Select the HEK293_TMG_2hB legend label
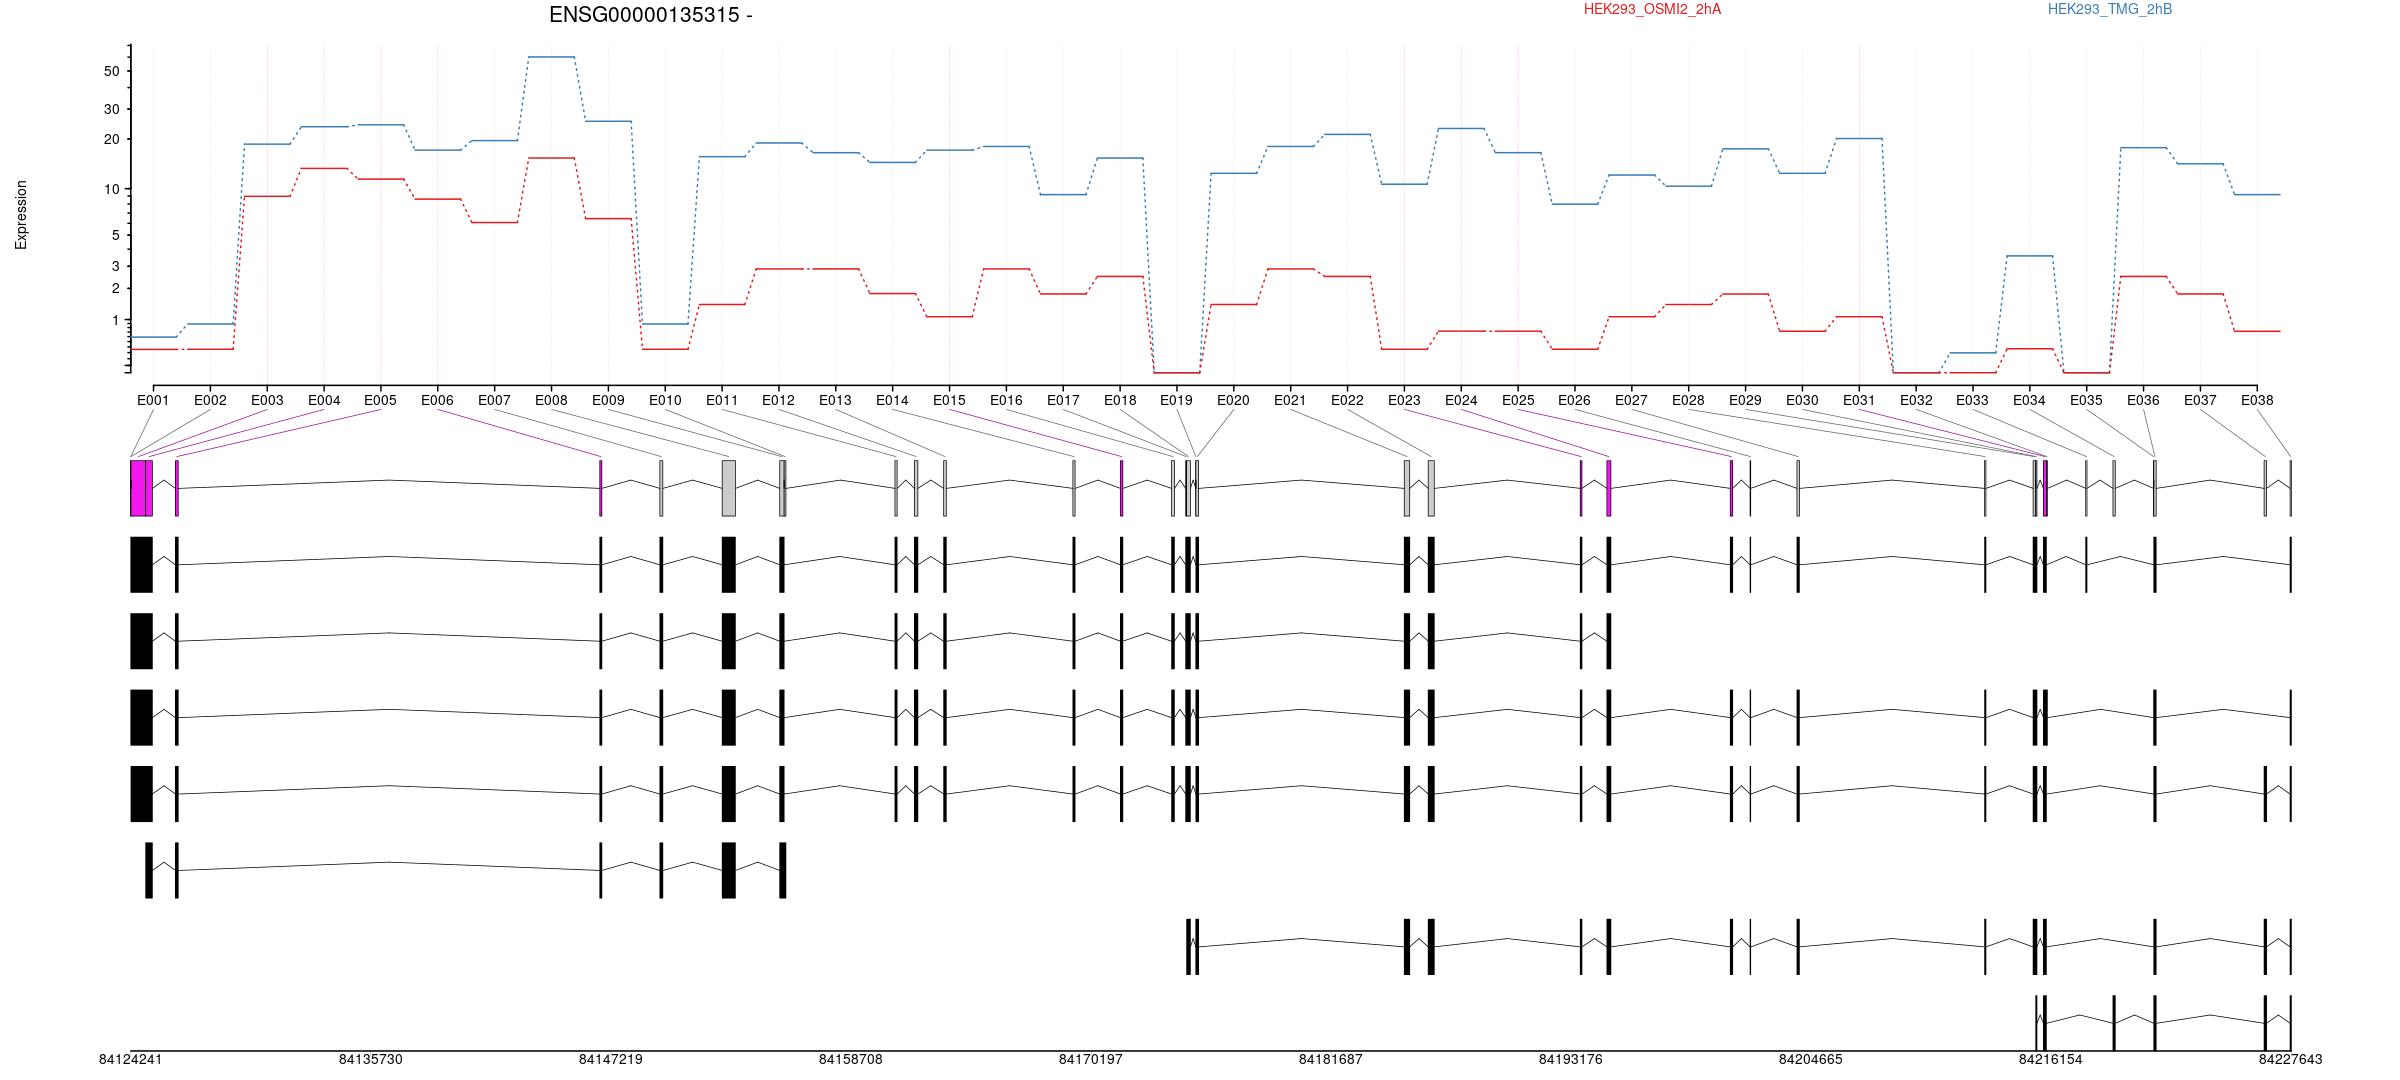 (2110, 9)
